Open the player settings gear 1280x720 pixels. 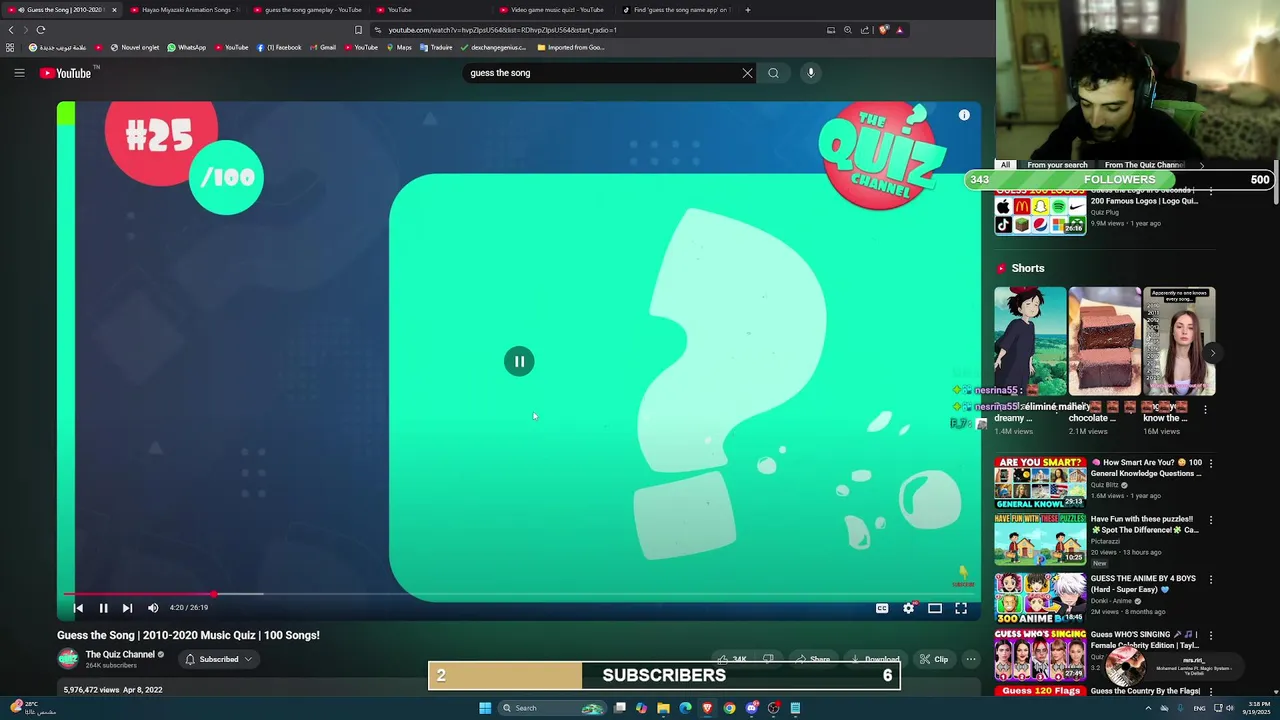click(908, 608)
